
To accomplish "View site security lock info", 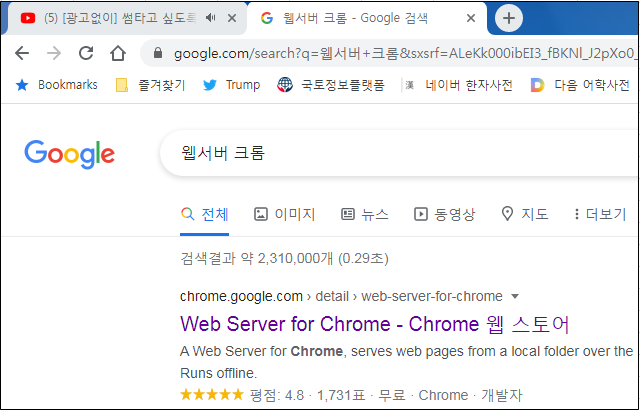I will (x=158, y=53).
